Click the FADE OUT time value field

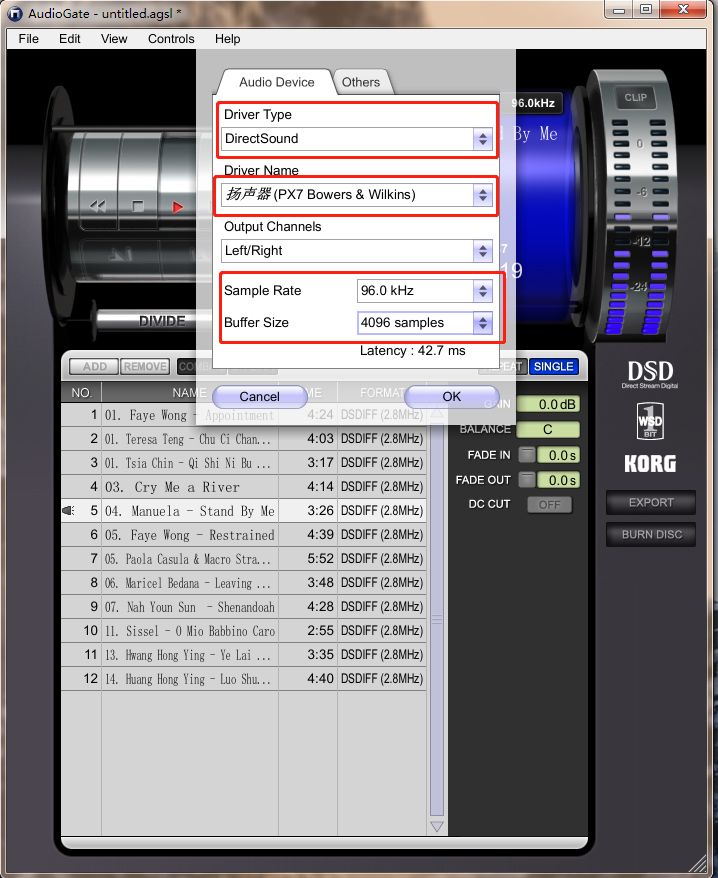click(558, 480)
